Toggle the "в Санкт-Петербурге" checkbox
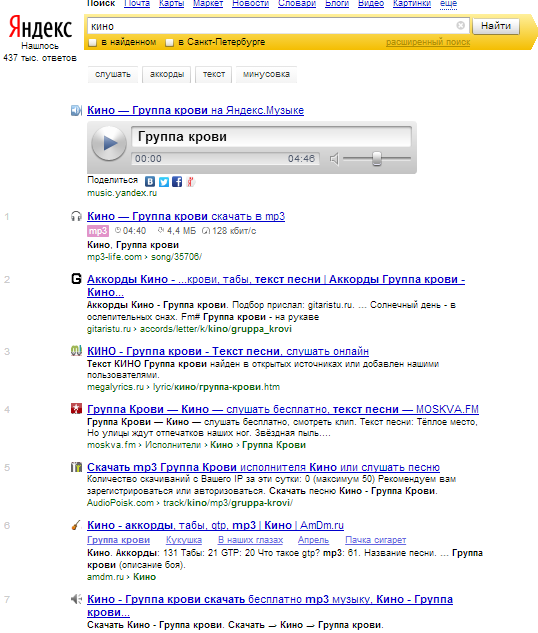This screenshot has height=633, width=538. tap(170, 42)
